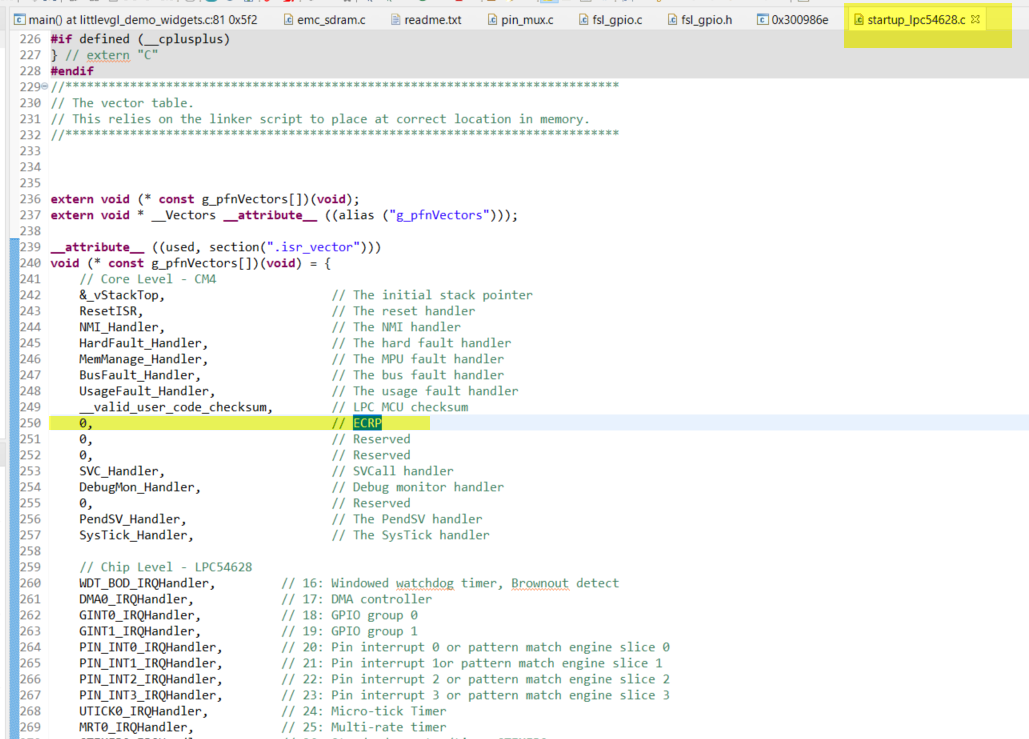The width and height of the screenshot is (1029, 739).
Task: Click the header file icon on fsl_gpio.h tab
Action: click(x=671, y=19)
